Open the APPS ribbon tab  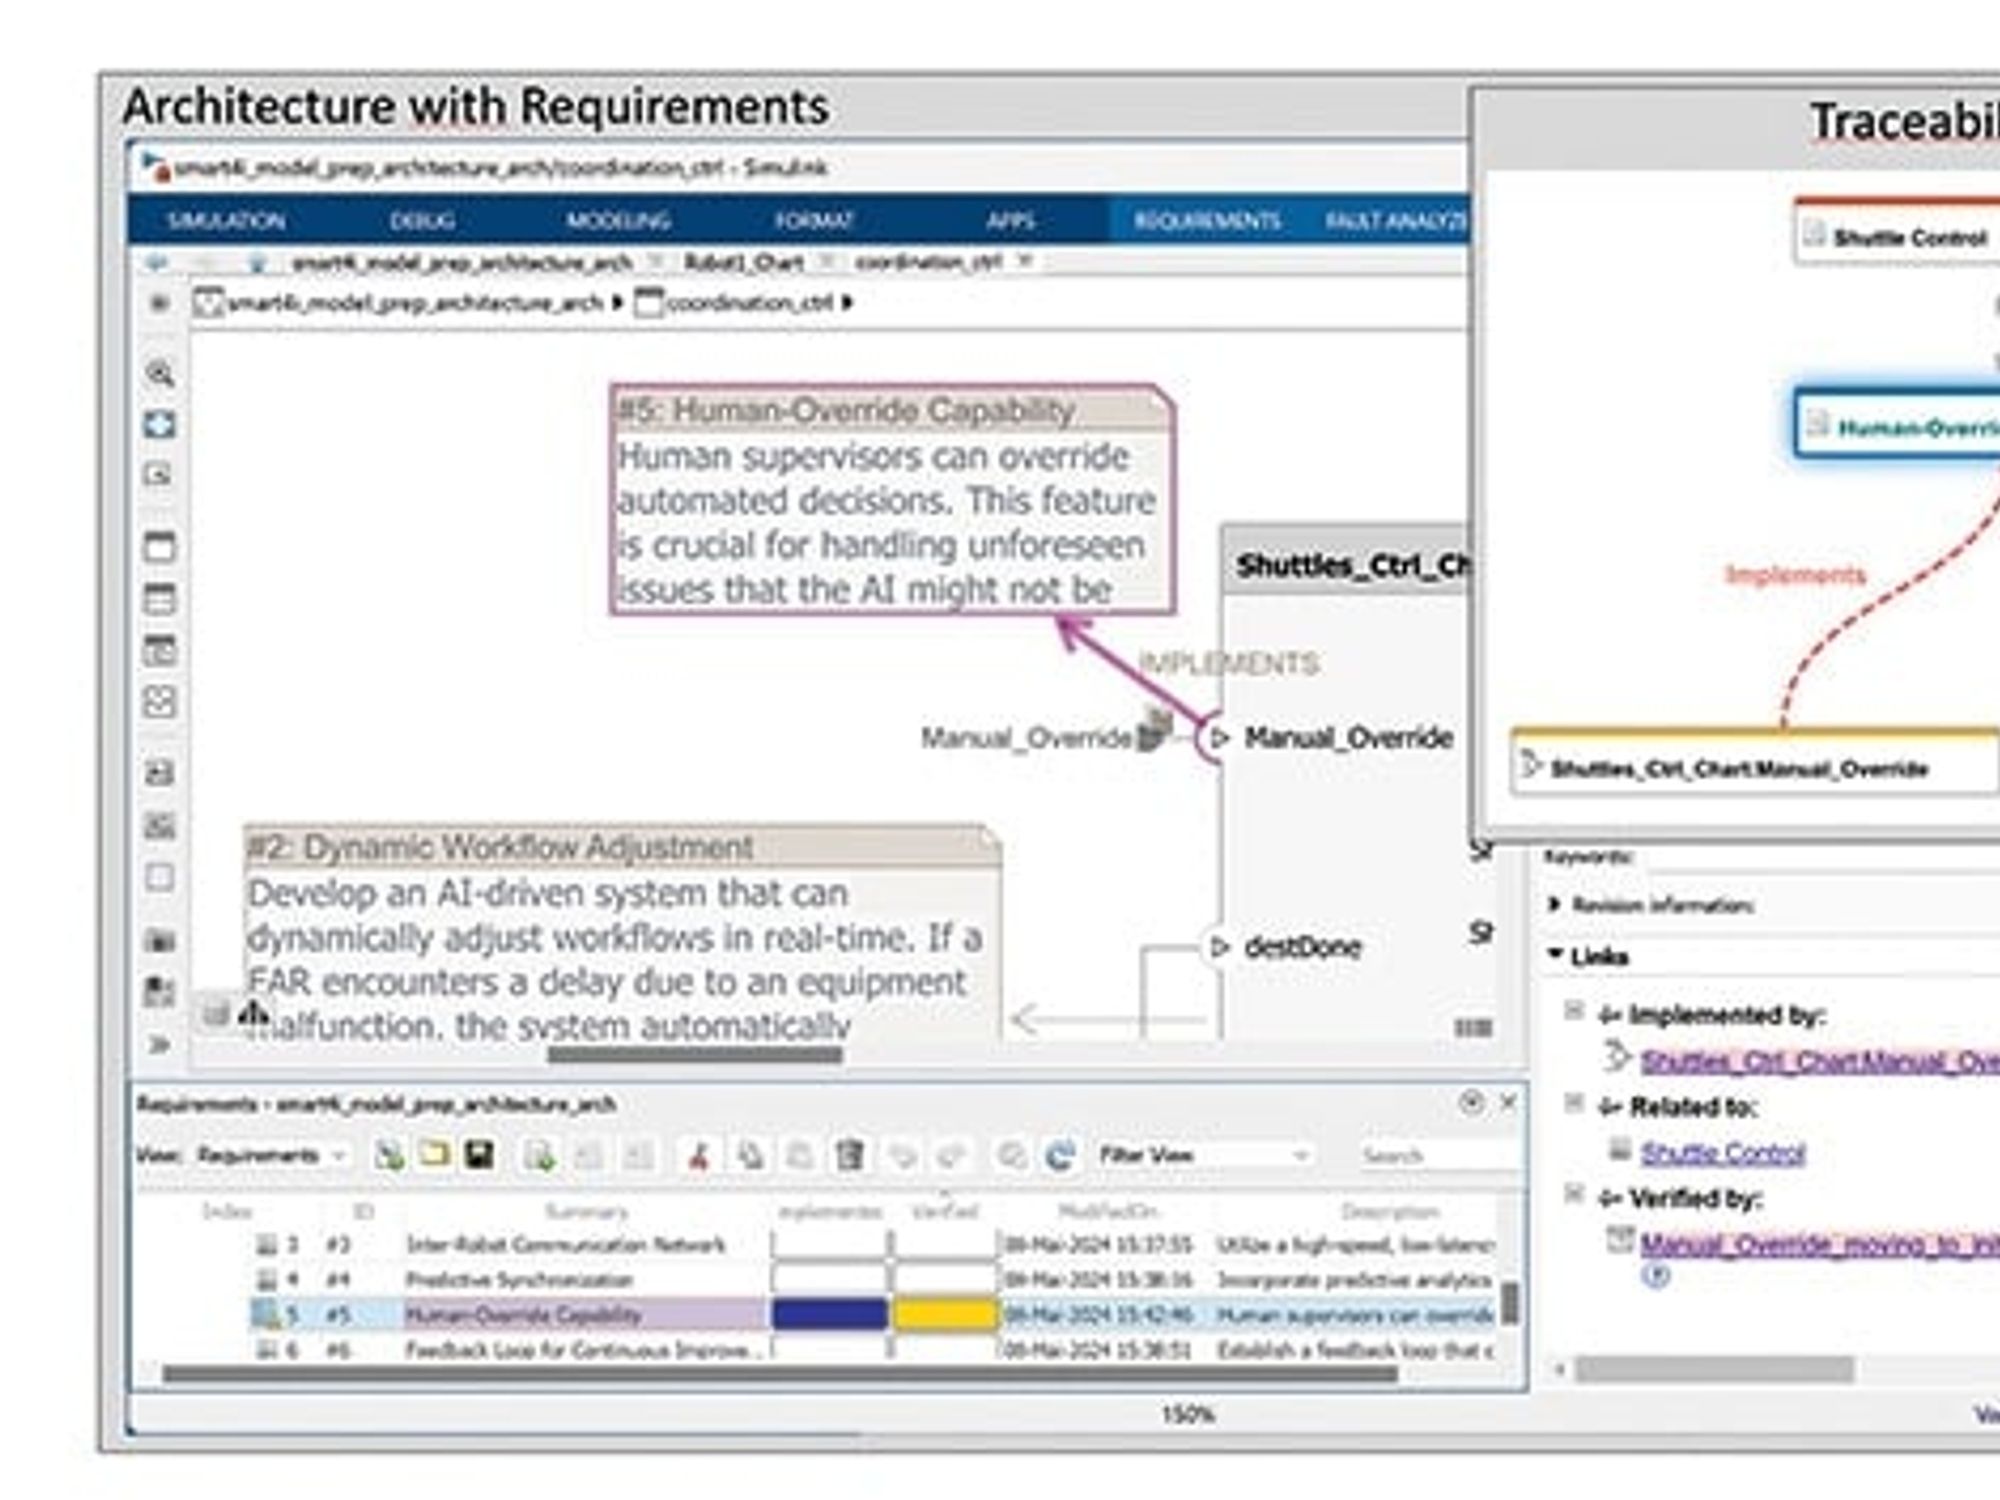(x=1010, y=220)
